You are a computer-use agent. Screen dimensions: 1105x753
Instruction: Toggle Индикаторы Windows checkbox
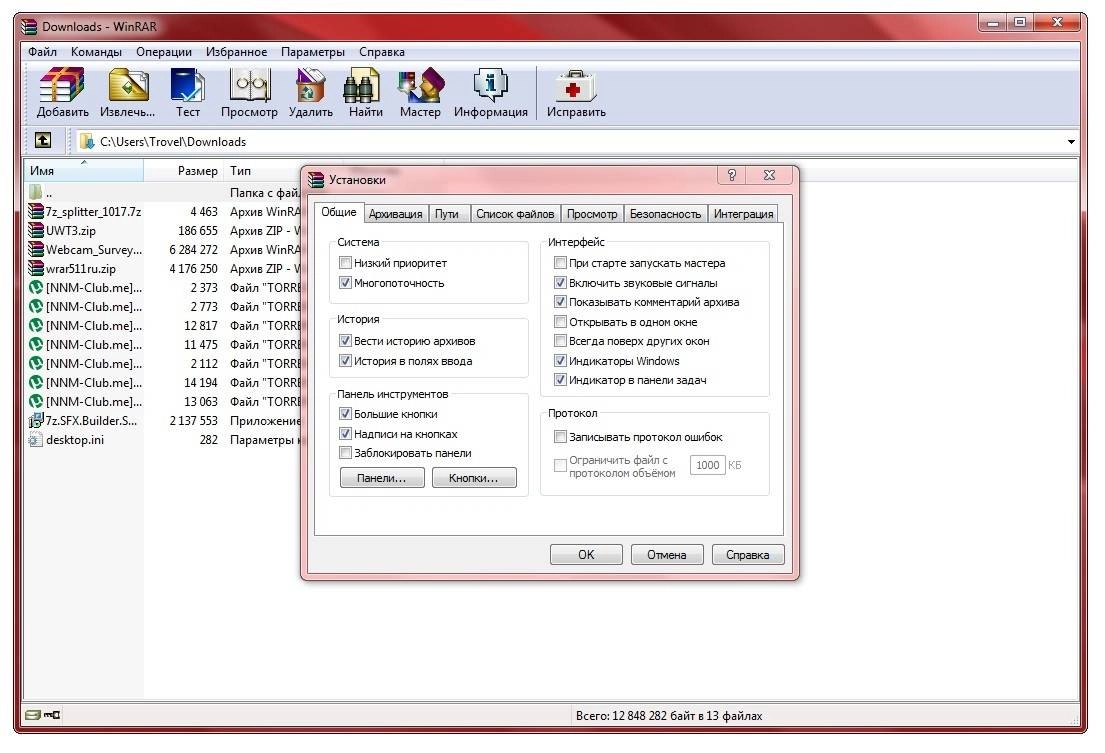pos(560,361)
